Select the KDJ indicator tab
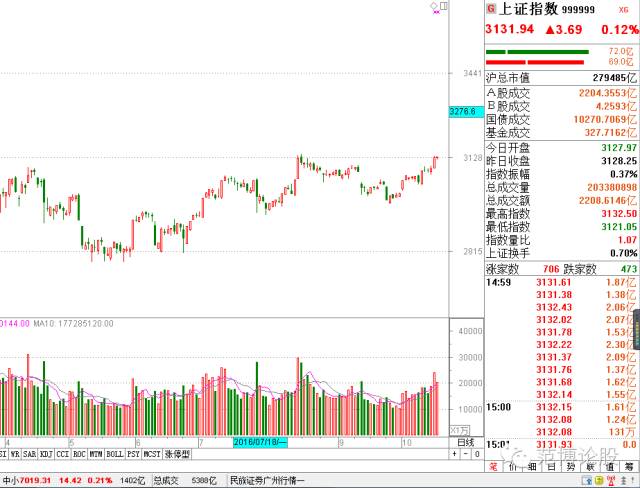 [46, 454]
